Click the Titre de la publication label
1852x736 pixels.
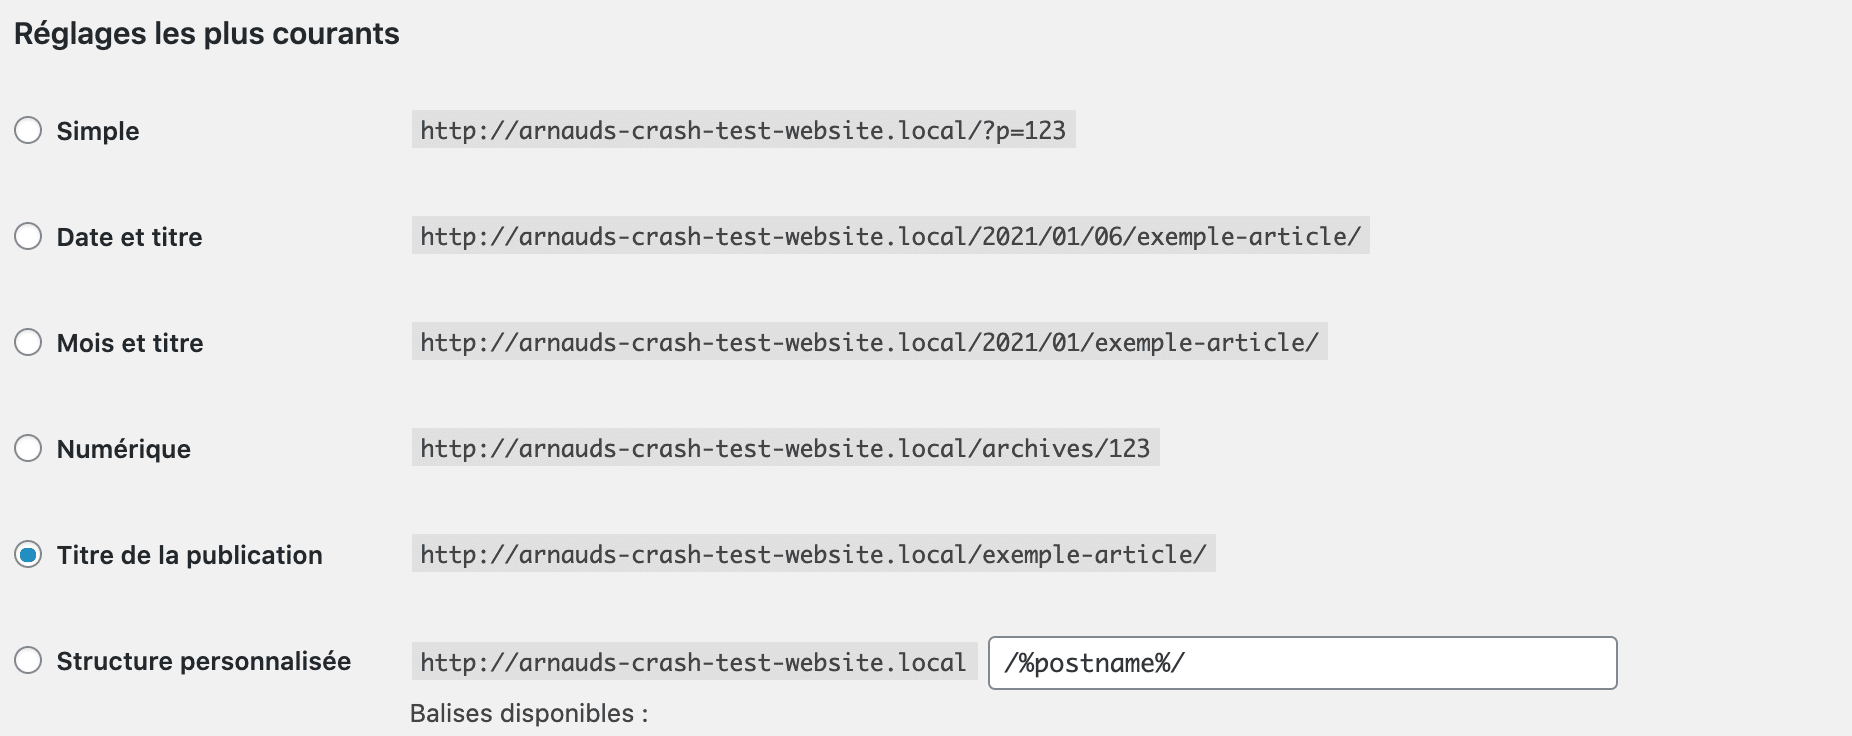point(189,555)
